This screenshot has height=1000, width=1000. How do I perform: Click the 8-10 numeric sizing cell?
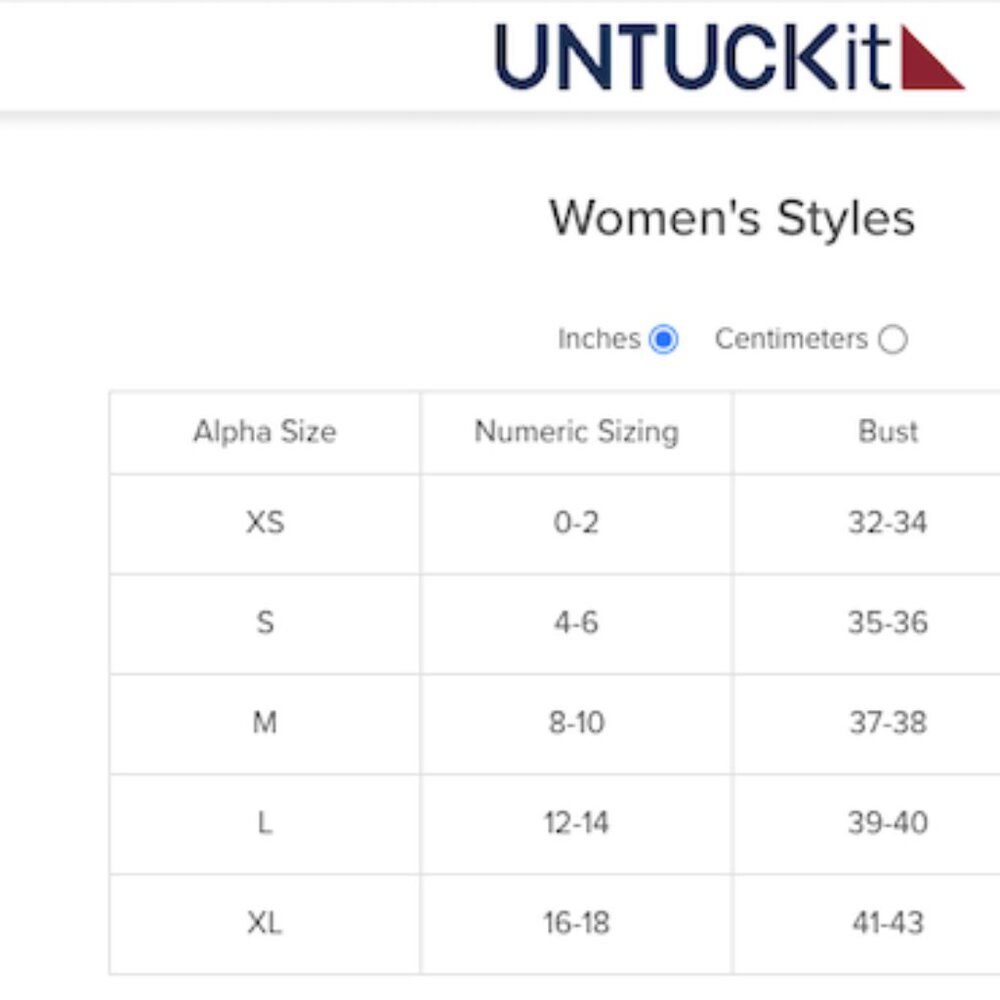tap(577, 723)
